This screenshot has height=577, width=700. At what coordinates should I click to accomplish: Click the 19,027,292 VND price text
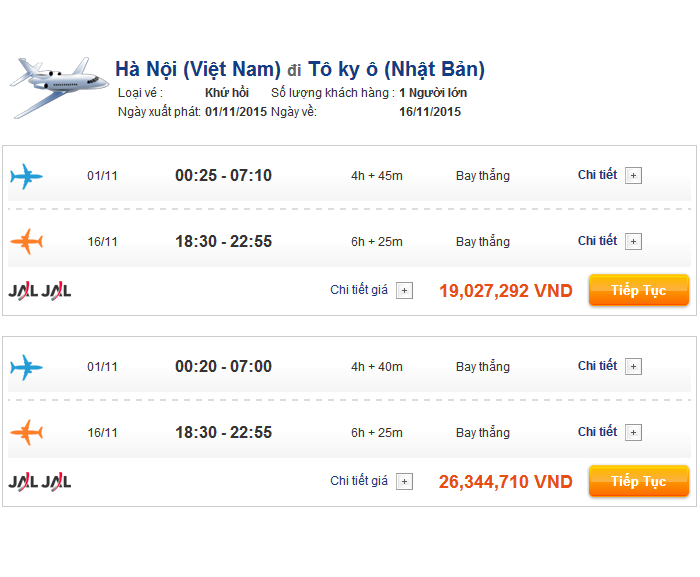505,291
